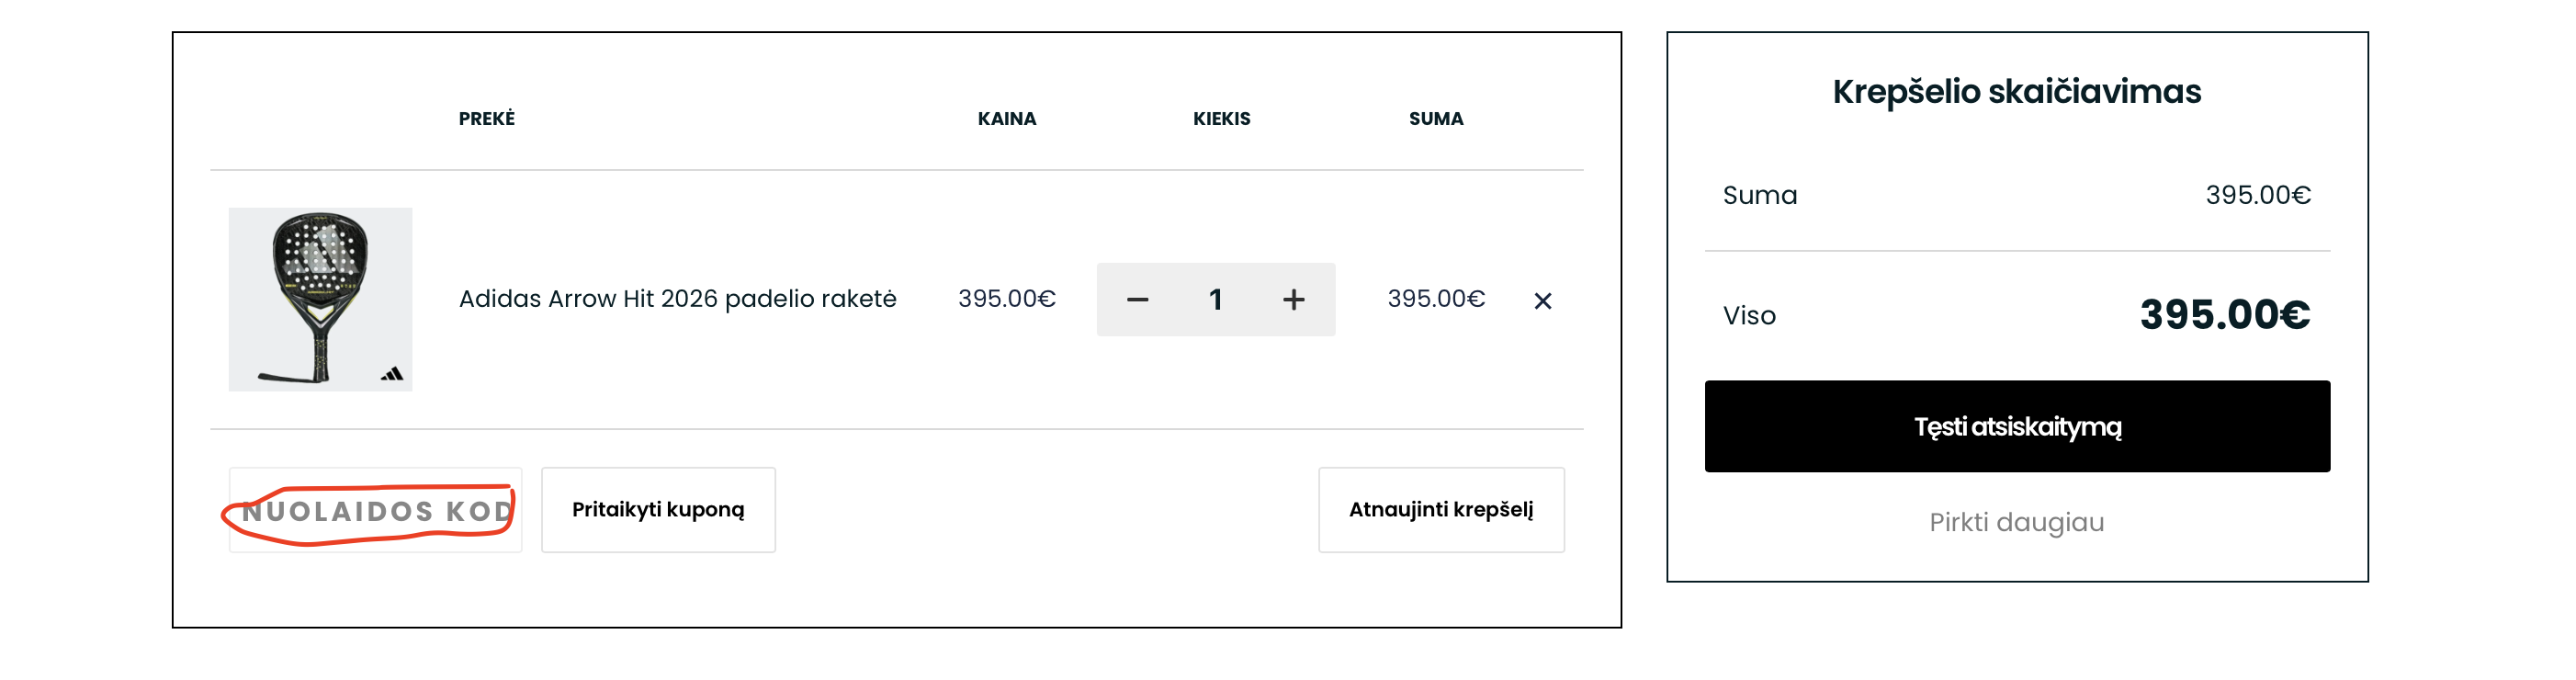Screen dimensions: 2576x680
Task: Click the Krepšelio skaičiavimas heading
Action: (2016, 92)
